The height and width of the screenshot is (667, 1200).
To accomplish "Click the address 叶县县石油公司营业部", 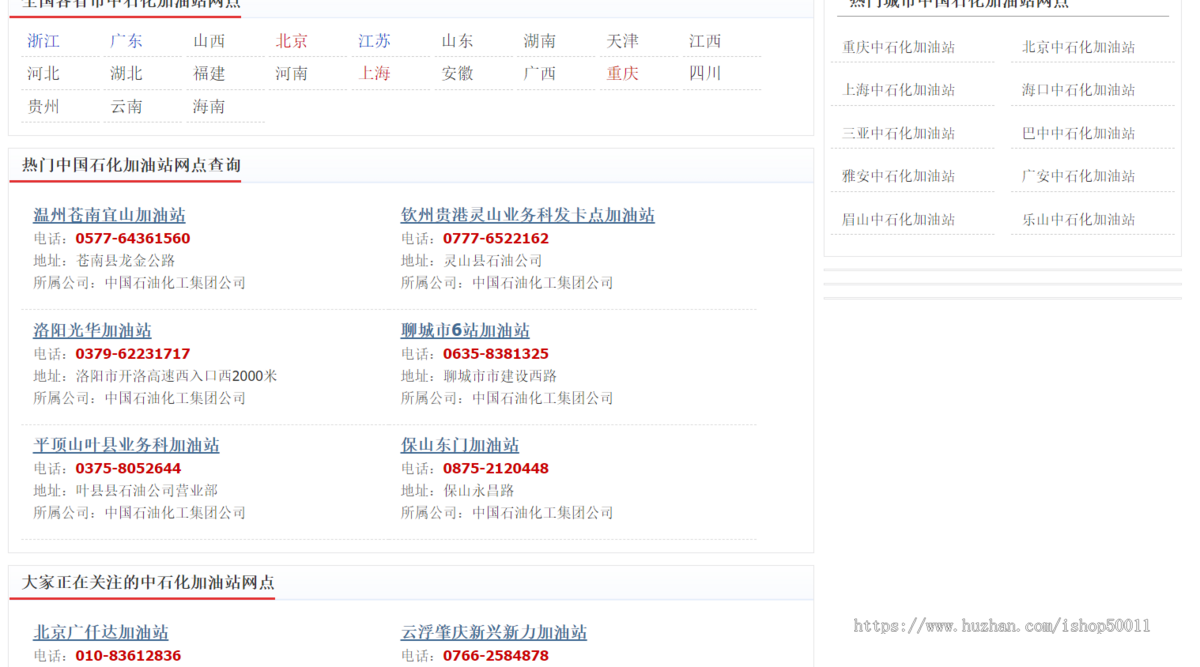I will [147, 491].
